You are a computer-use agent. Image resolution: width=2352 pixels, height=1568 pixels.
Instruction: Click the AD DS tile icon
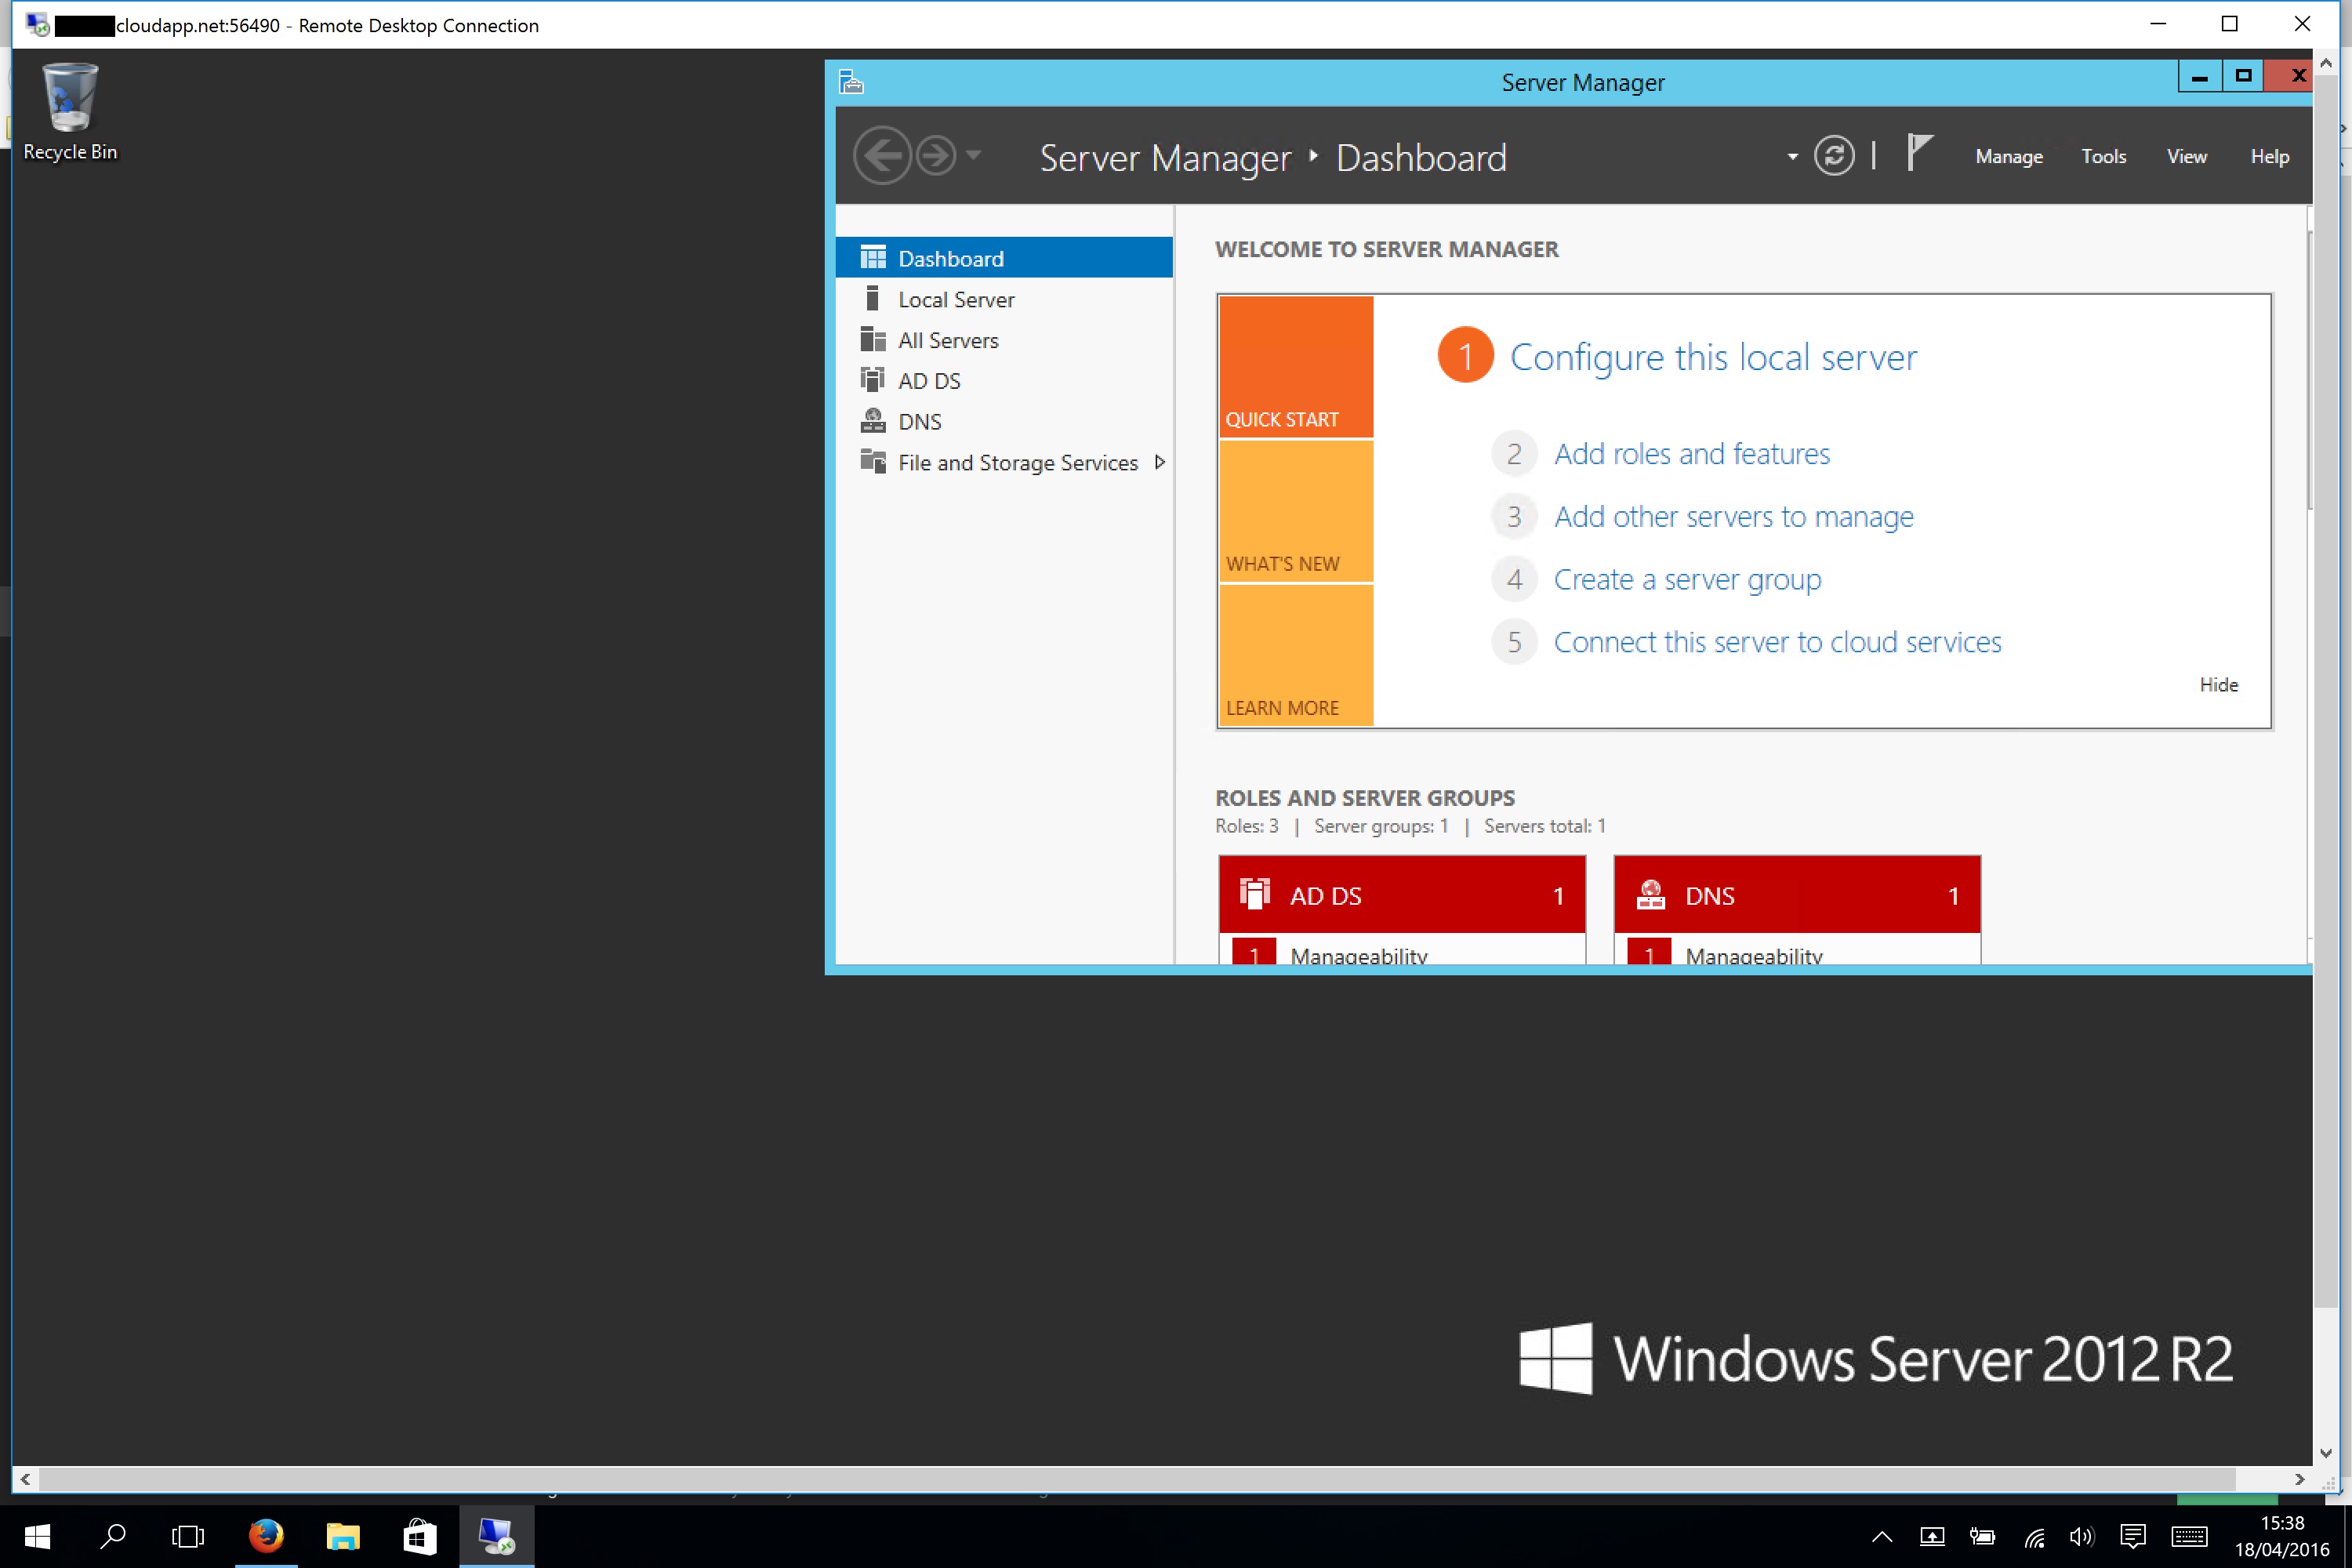click(x=1254, y=893)
